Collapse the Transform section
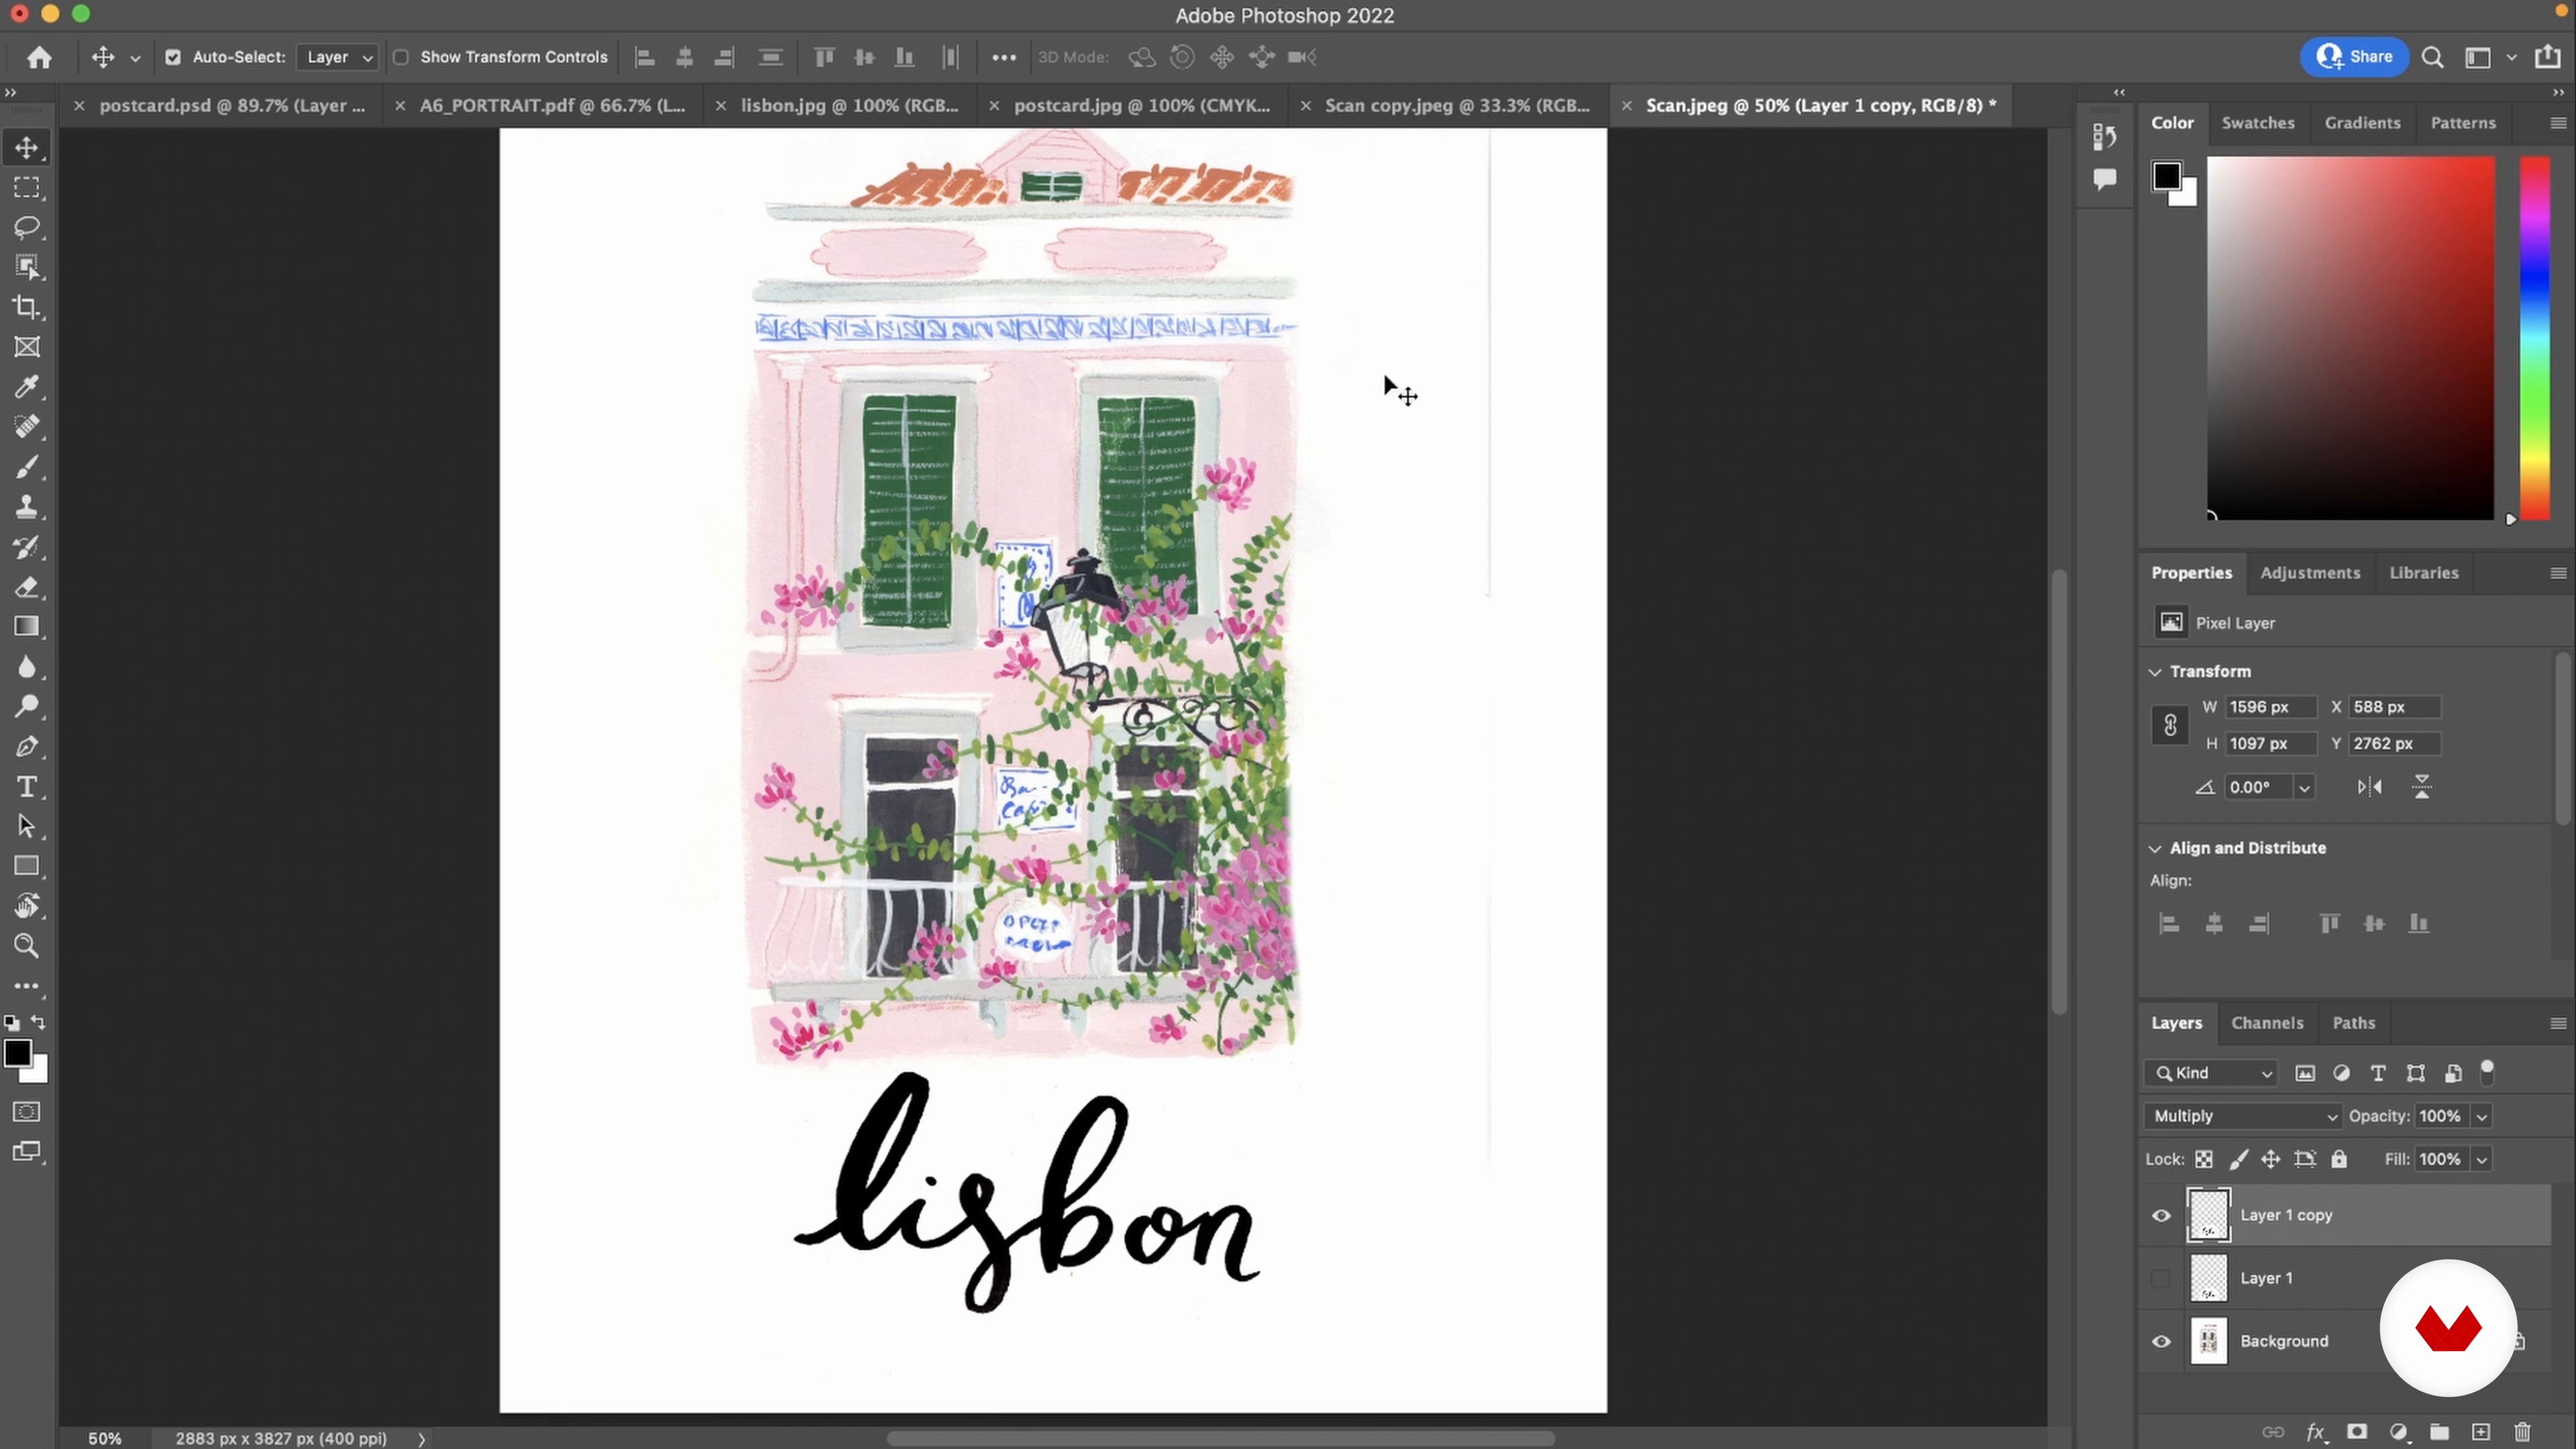 [x=2155, y=672]
